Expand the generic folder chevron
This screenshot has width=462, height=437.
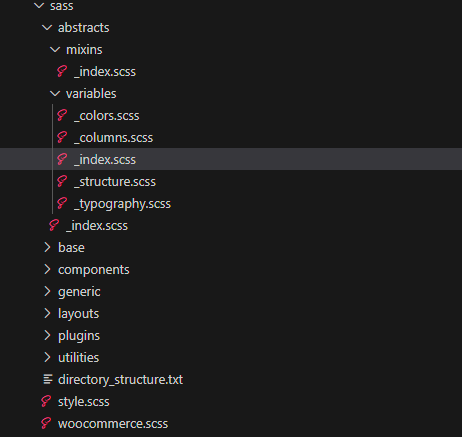[x=47, y=291]
